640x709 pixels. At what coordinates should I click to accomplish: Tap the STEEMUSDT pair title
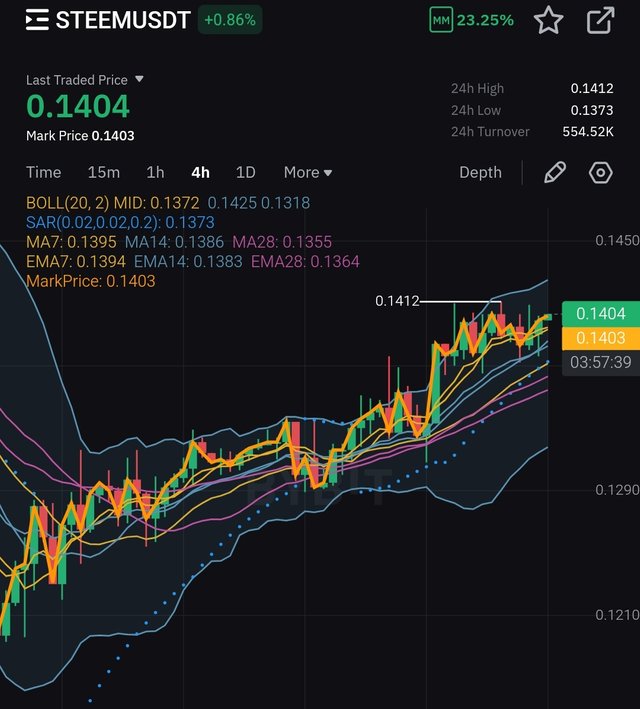123,20
